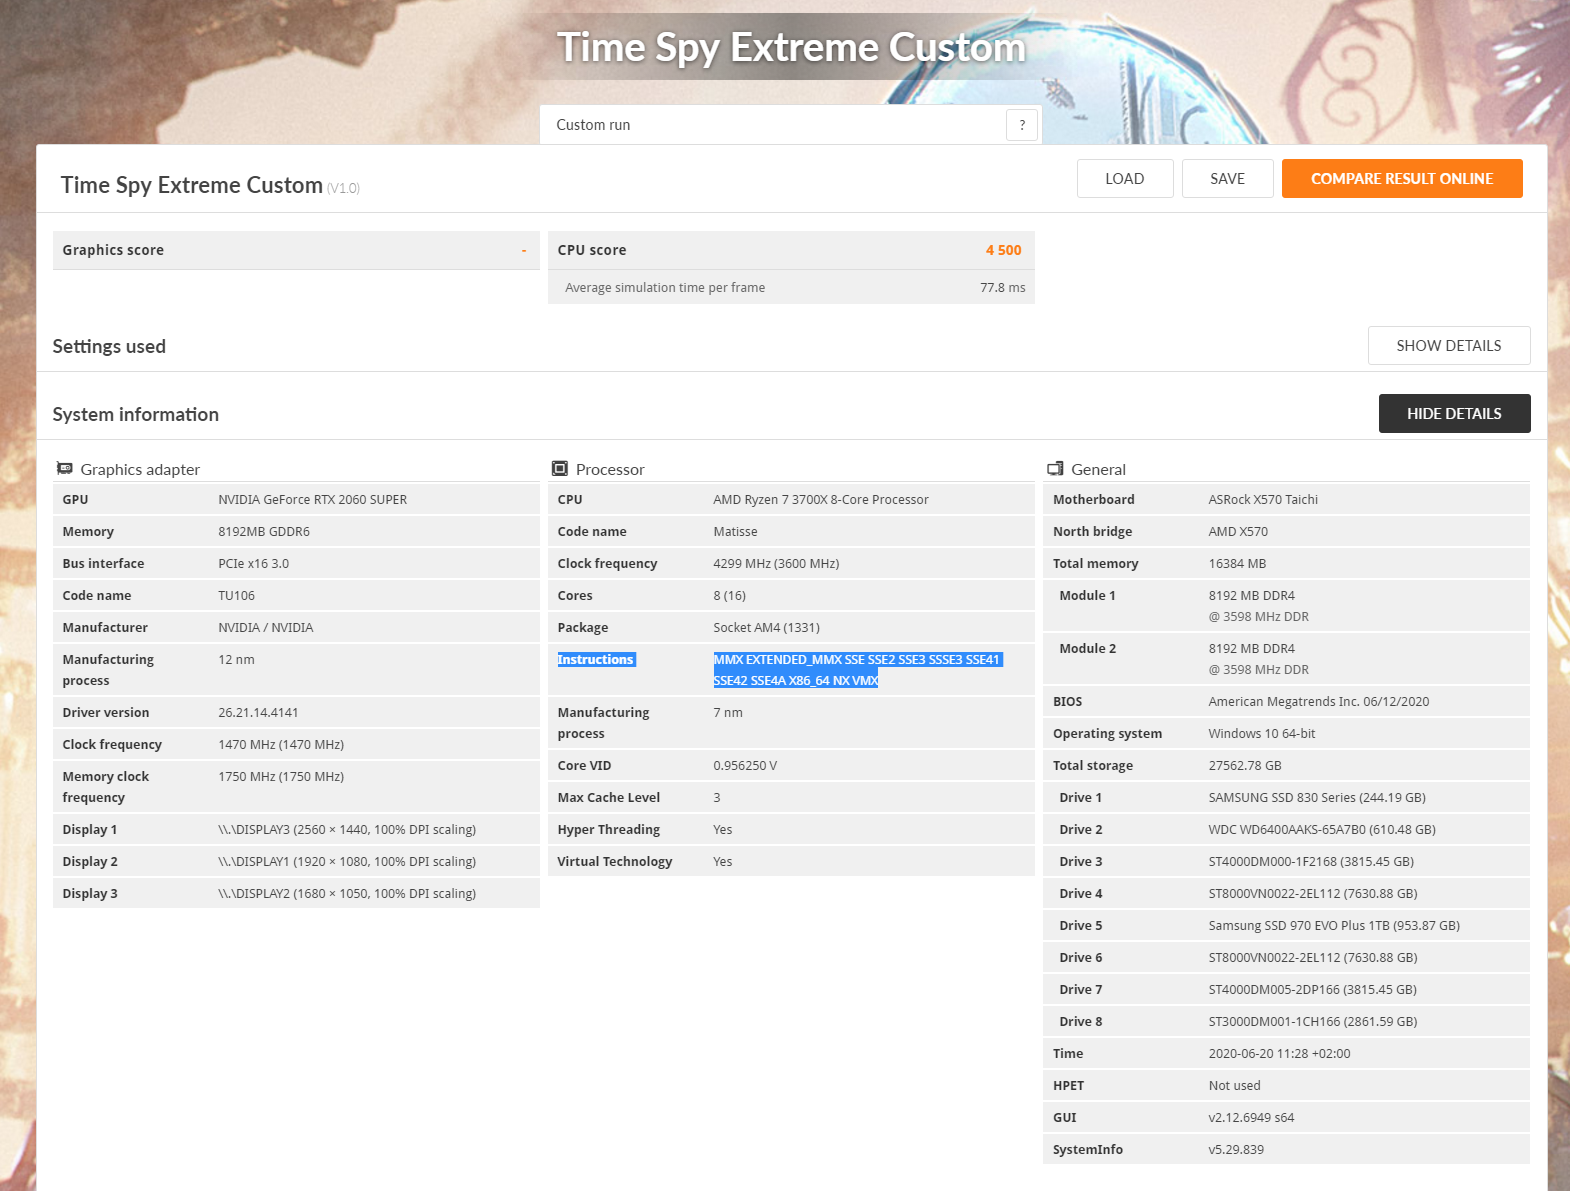Click the LOAD button
The width and height of the screenshot is (1570, 1191).
(1125, 179)
